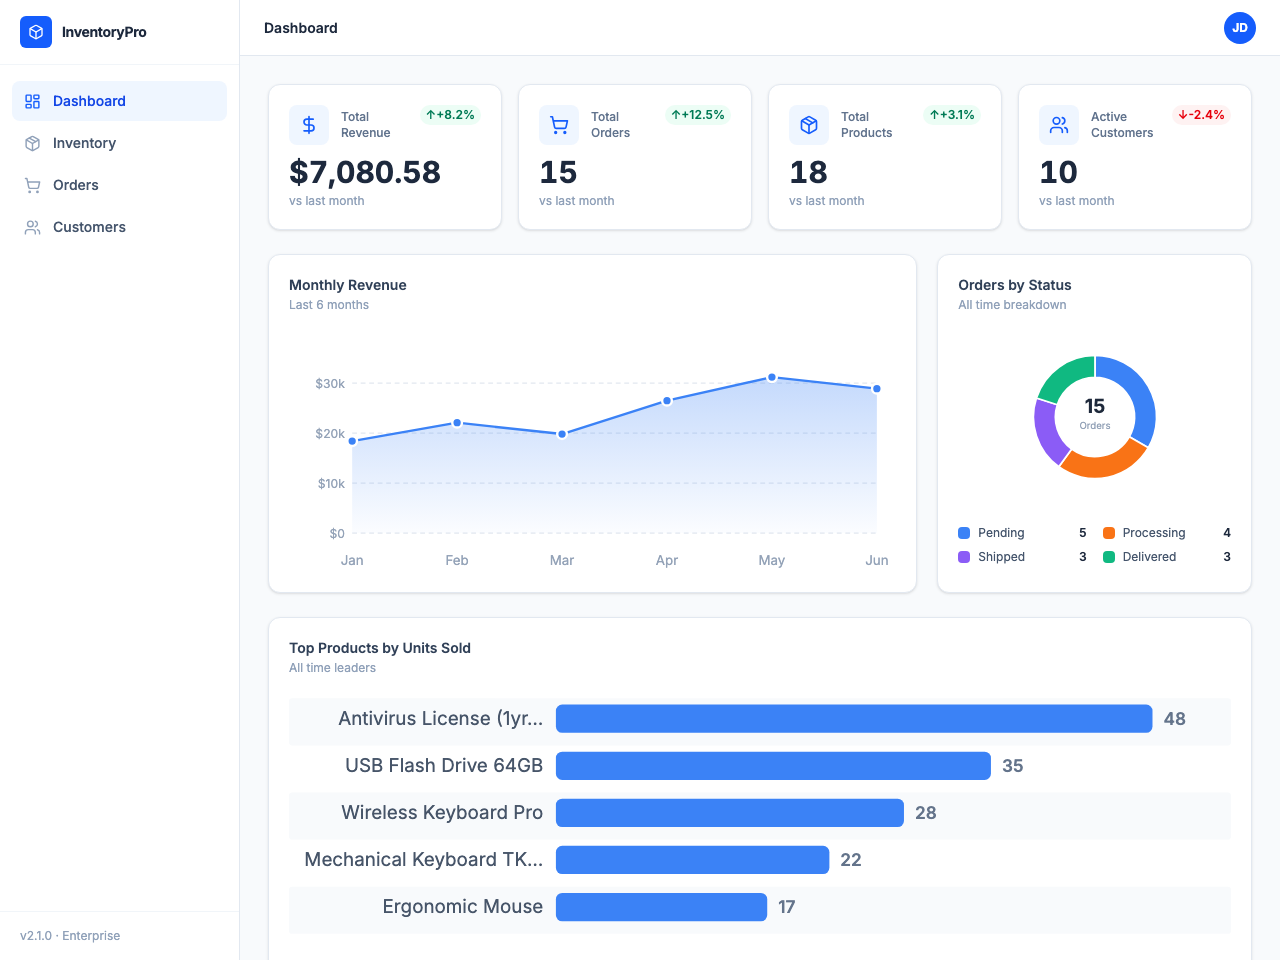Image resolution: width=1280 pixels, height=960 pixels.
Task: Click the shopping cart Total Orders icon
Action: coord(559,125)
